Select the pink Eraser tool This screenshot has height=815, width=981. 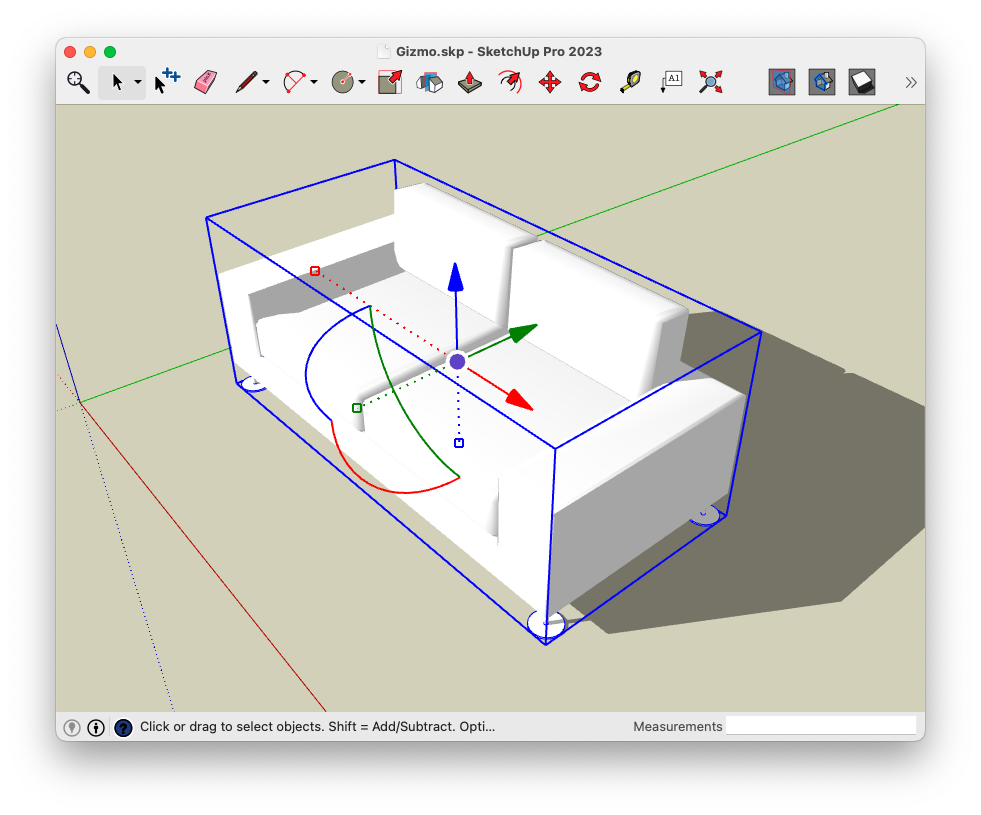pos(206,82)
